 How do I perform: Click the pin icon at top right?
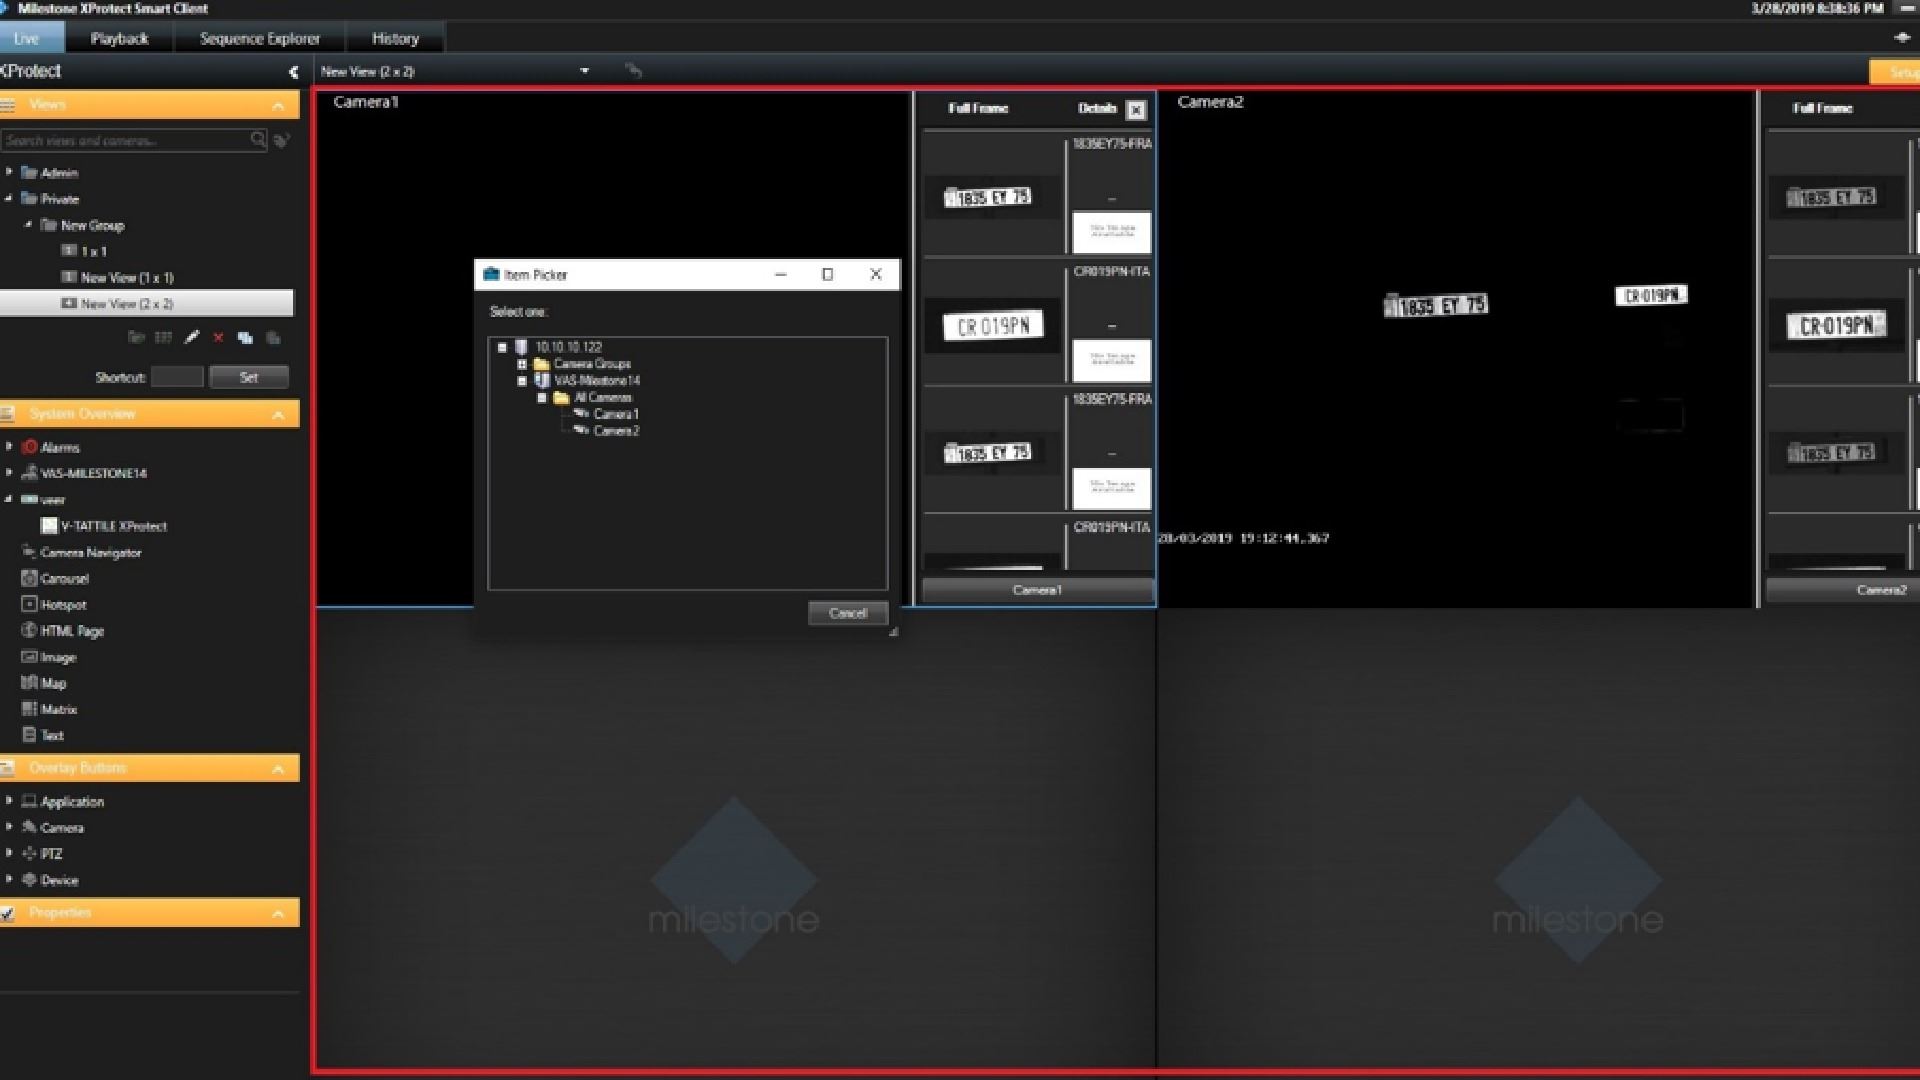coord(1902,37)
